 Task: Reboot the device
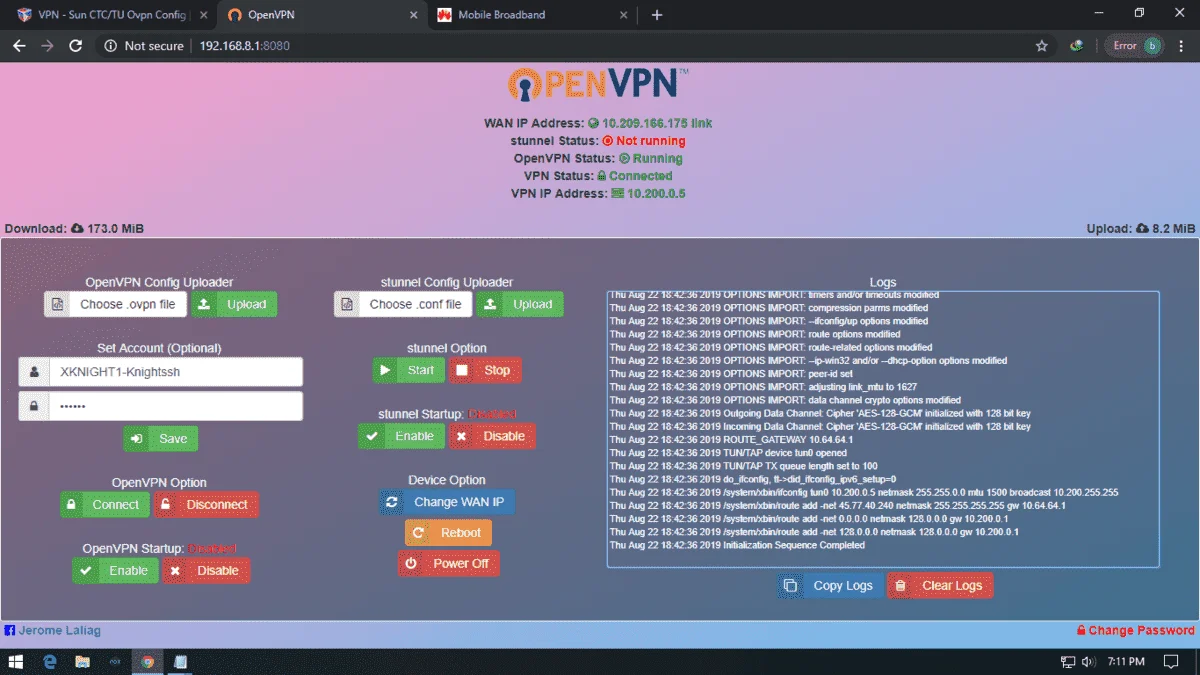pyautogui.click(x=448, y=533)
